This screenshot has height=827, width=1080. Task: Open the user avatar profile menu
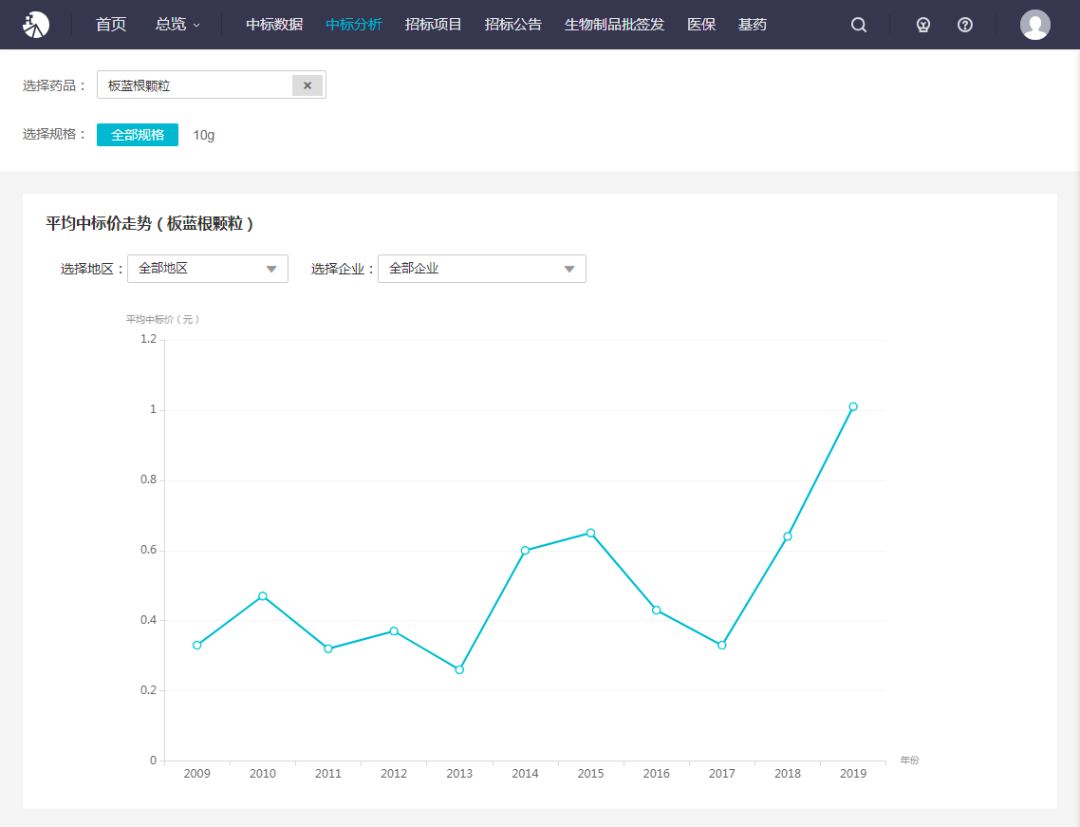click(1035, 25)
